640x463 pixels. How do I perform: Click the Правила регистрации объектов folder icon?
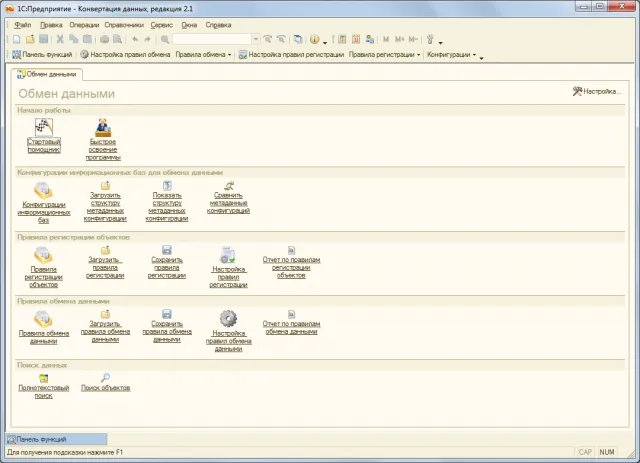tap(43, 255)
